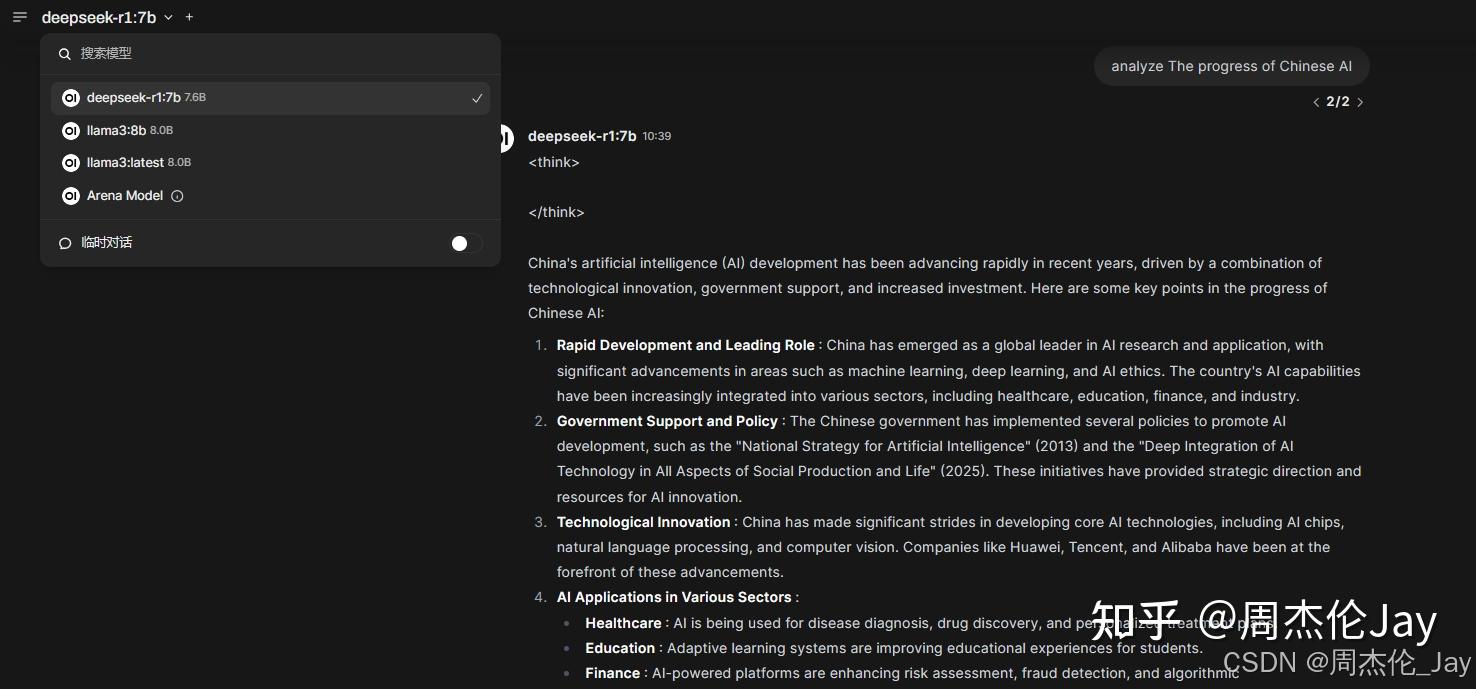Image resolution: width=1476 pixels, height=689 pixels.
Task: Select the Arena Model entry
Action: click(x=125, y=196)
